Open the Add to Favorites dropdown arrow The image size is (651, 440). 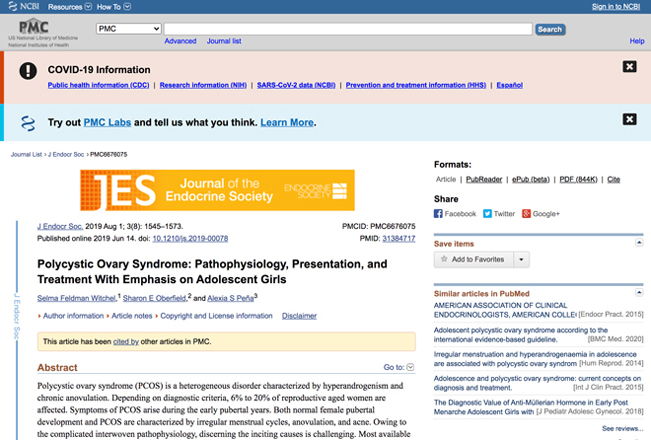point(521,260)
